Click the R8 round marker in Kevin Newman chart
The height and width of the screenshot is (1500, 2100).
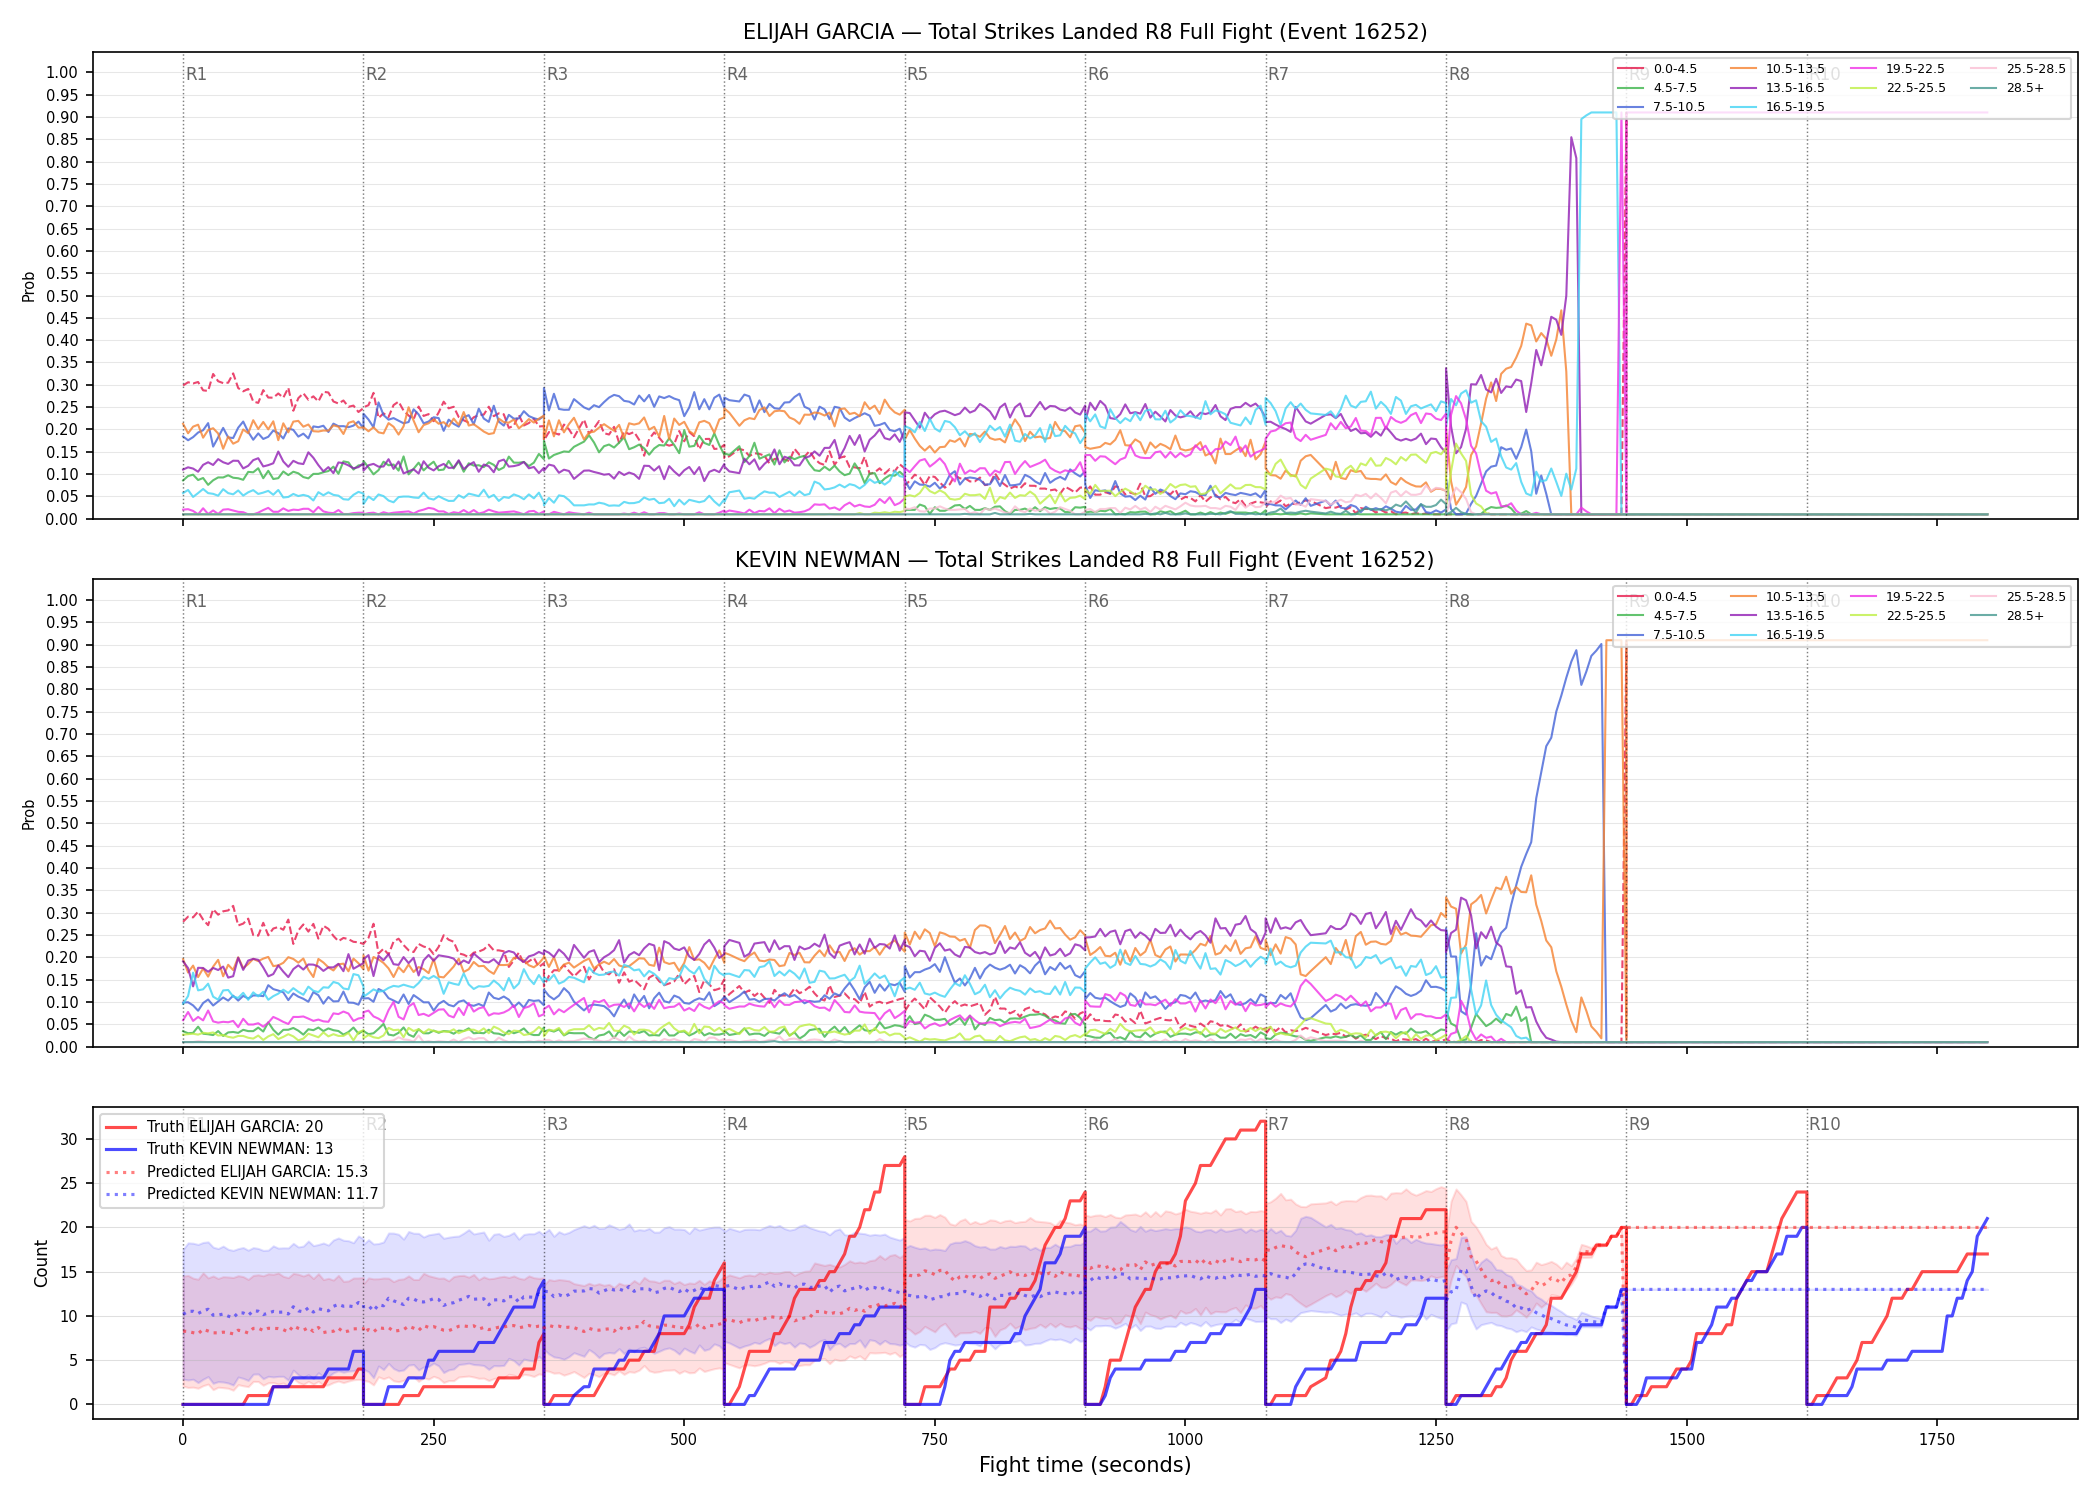[x=1459, y=601]
